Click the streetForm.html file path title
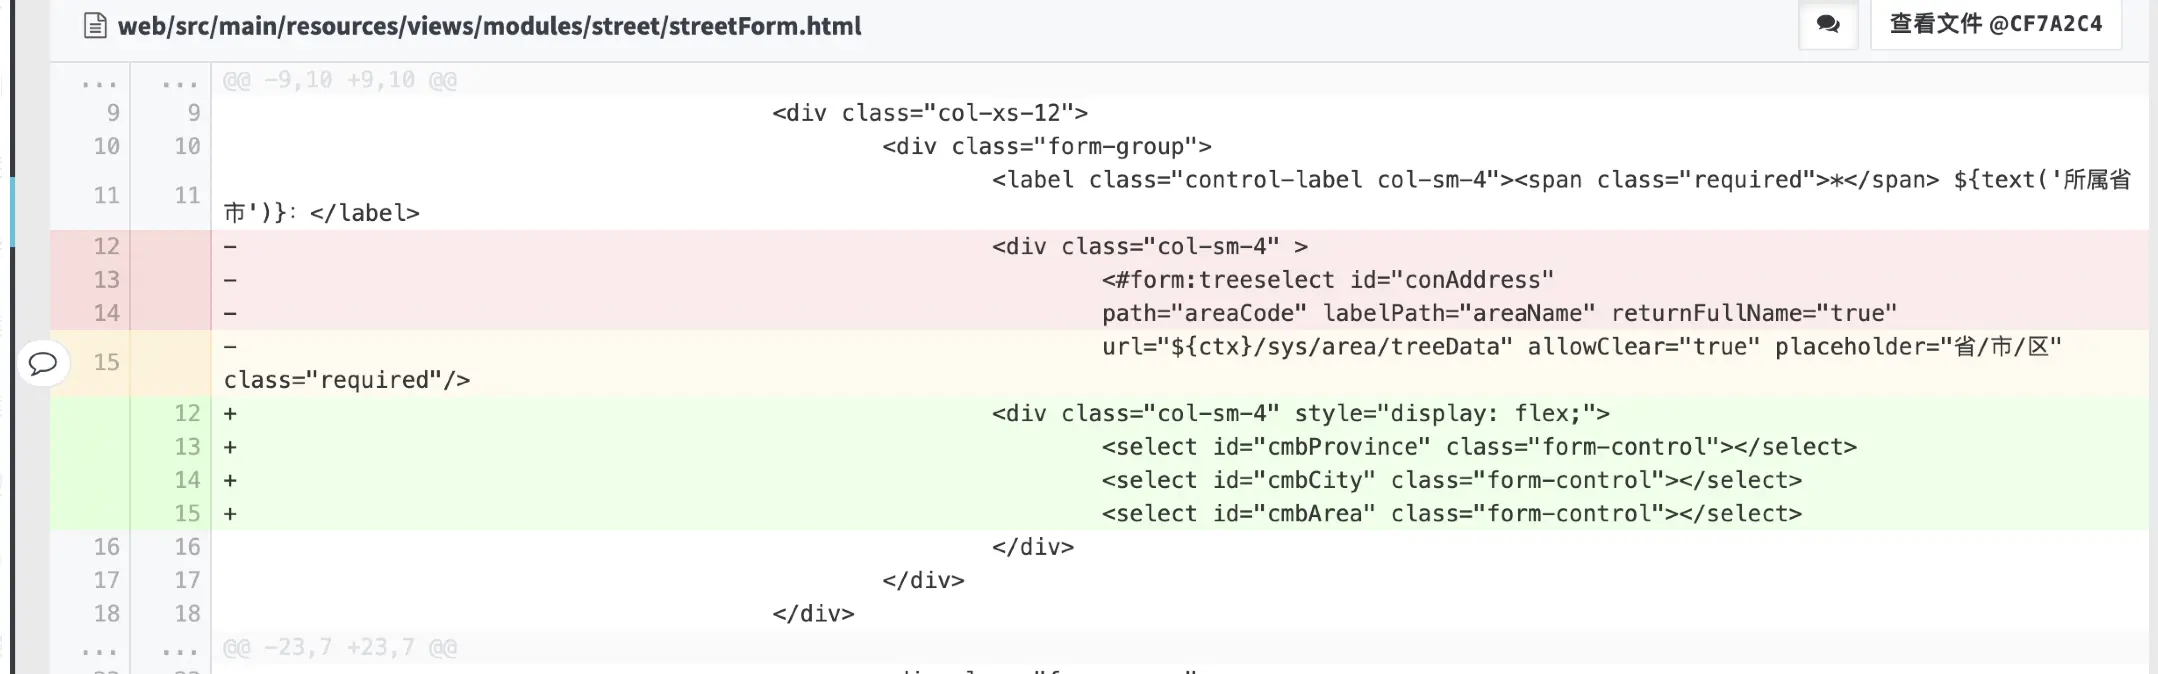2158x674 pixels. [489, 26]
